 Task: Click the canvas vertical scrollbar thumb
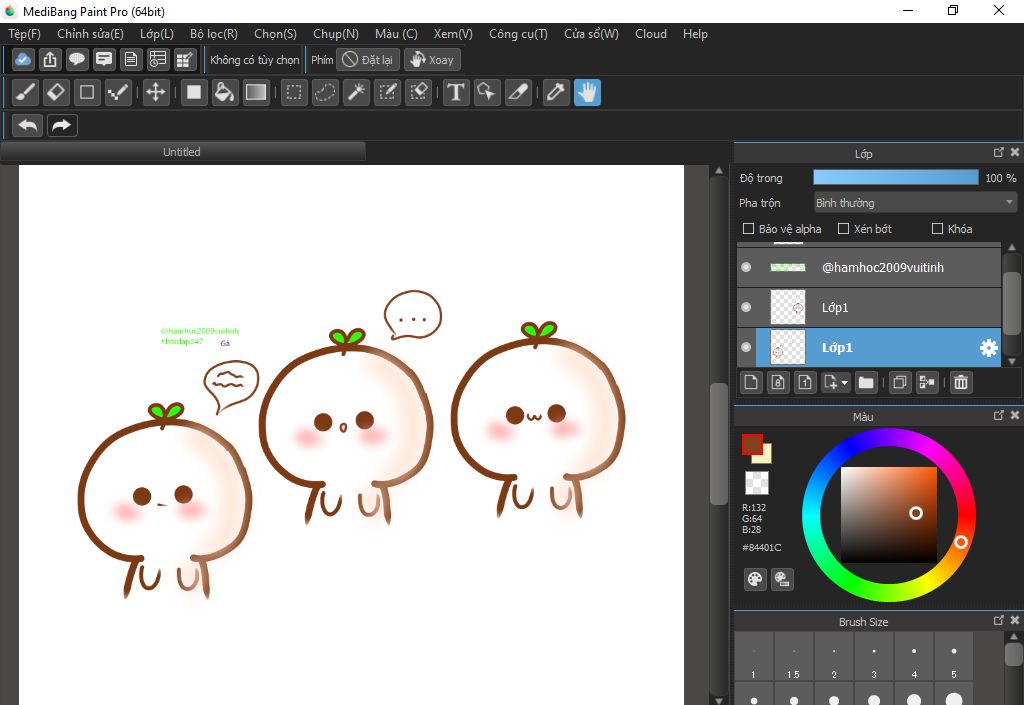click(718, 444)
